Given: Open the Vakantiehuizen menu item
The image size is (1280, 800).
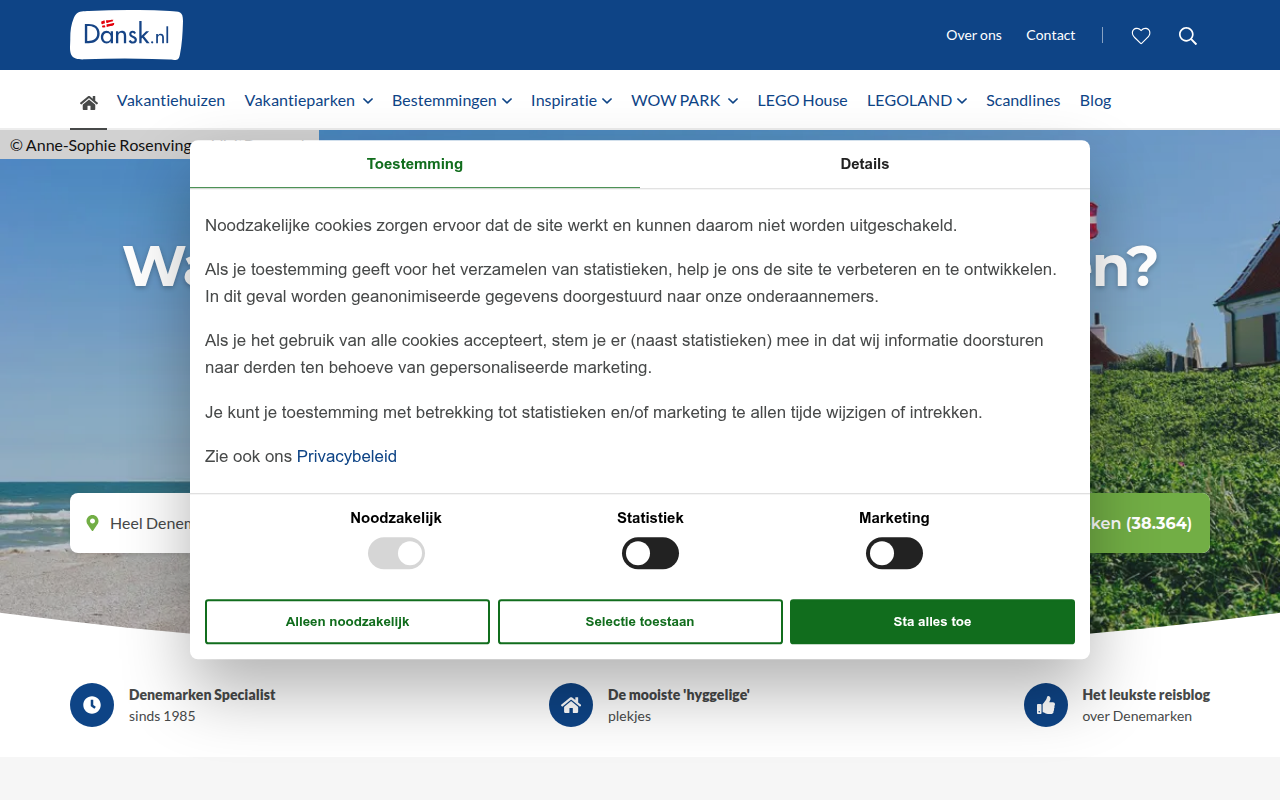Looking at the screenshot, I should (x=171, y=100).
